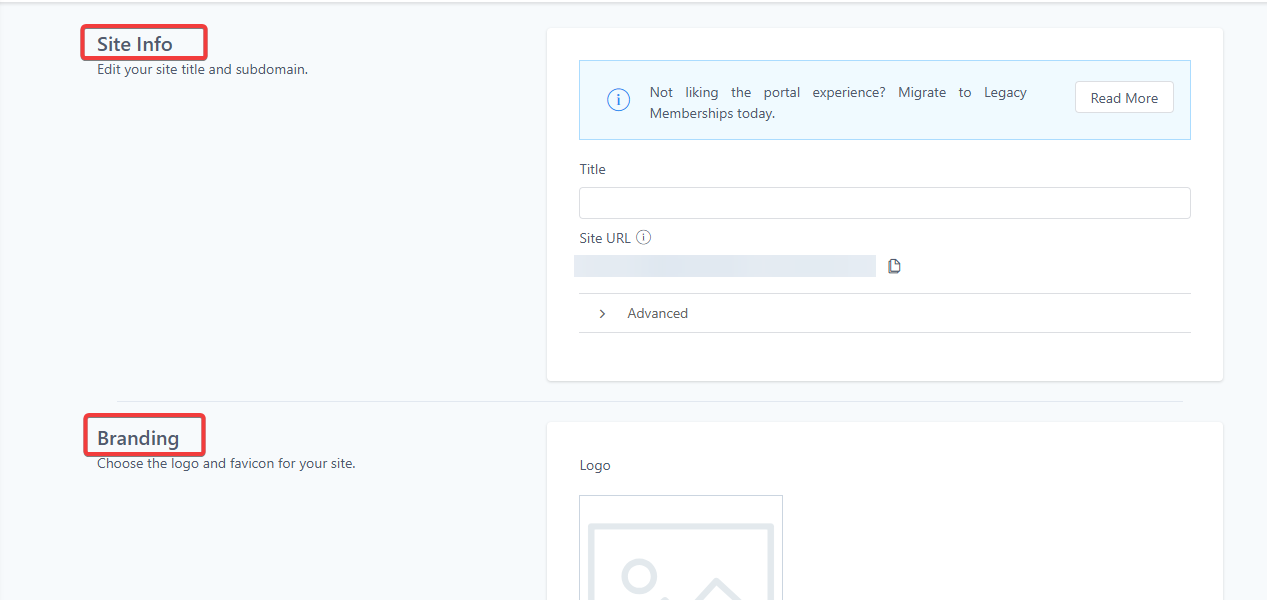Image resolution: width=1267 pixels, height=600 pixels.
Task: Click the Advanced label text
Action: [x=657, y=314]
